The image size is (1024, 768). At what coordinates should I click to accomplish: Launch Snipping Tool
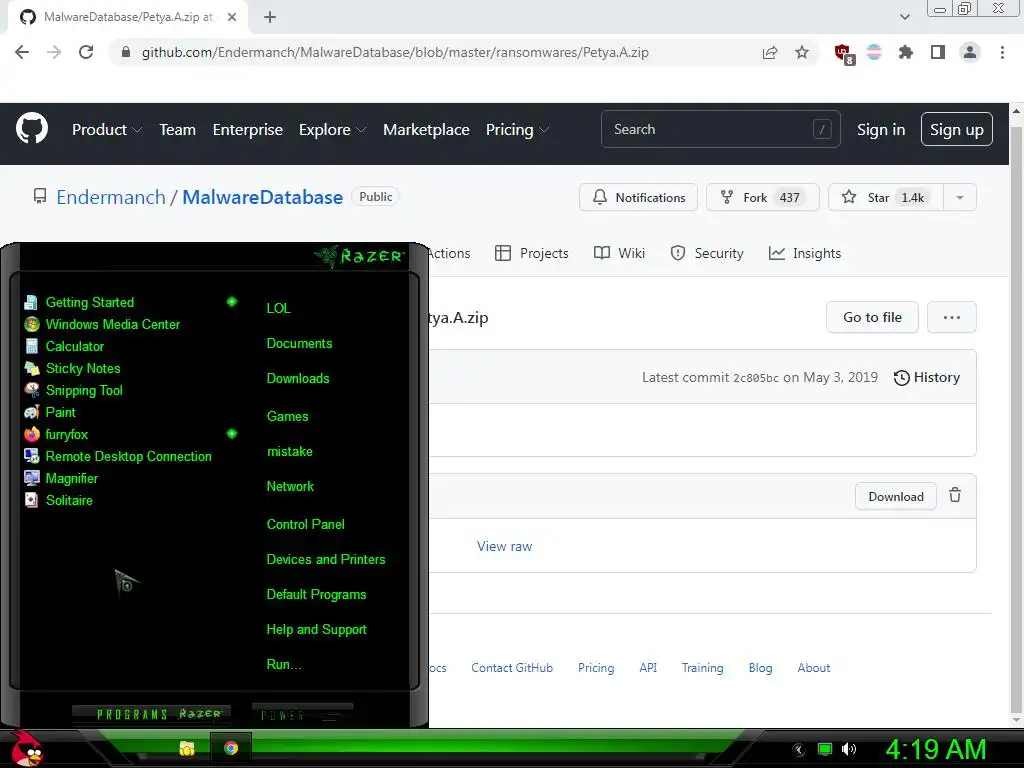[73, 391]
